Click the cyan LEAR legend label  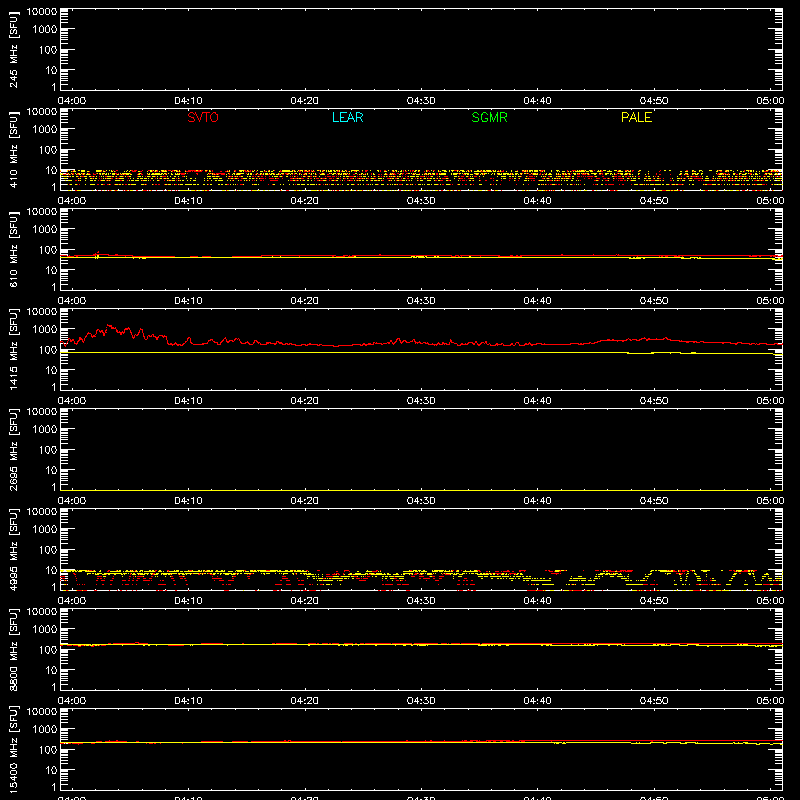coord(347,117)
